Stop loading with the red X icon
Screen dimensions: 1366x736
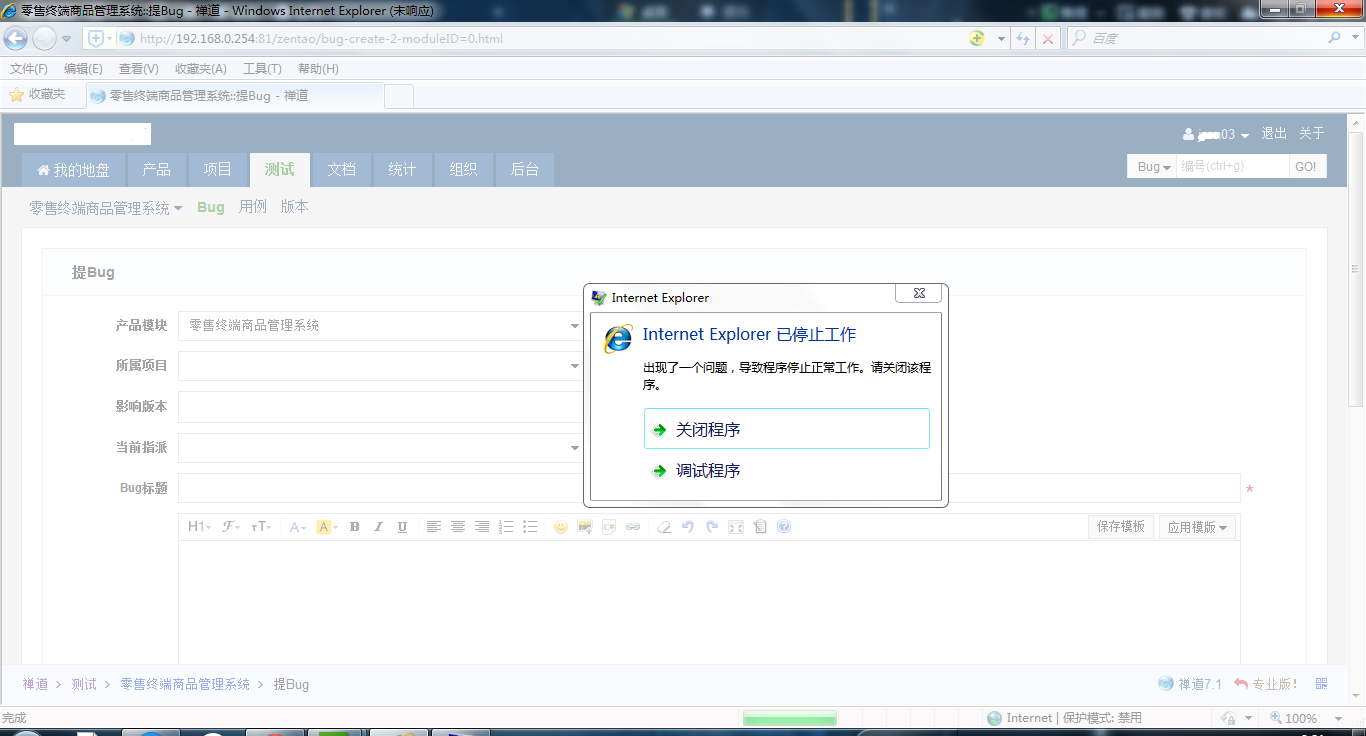(1047, 39)
